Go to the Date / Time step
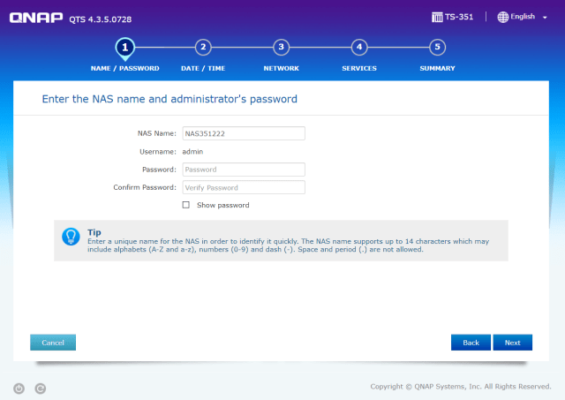Screen dimensions: 565x400 point(203,68)
